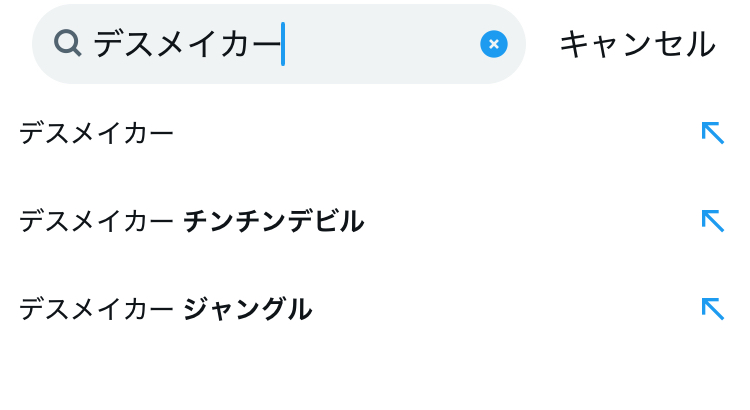
Task: Click デスメイカー prefix in the チンチンデビル suggestion
Action: pyautogui.click(x=97, y=221)
